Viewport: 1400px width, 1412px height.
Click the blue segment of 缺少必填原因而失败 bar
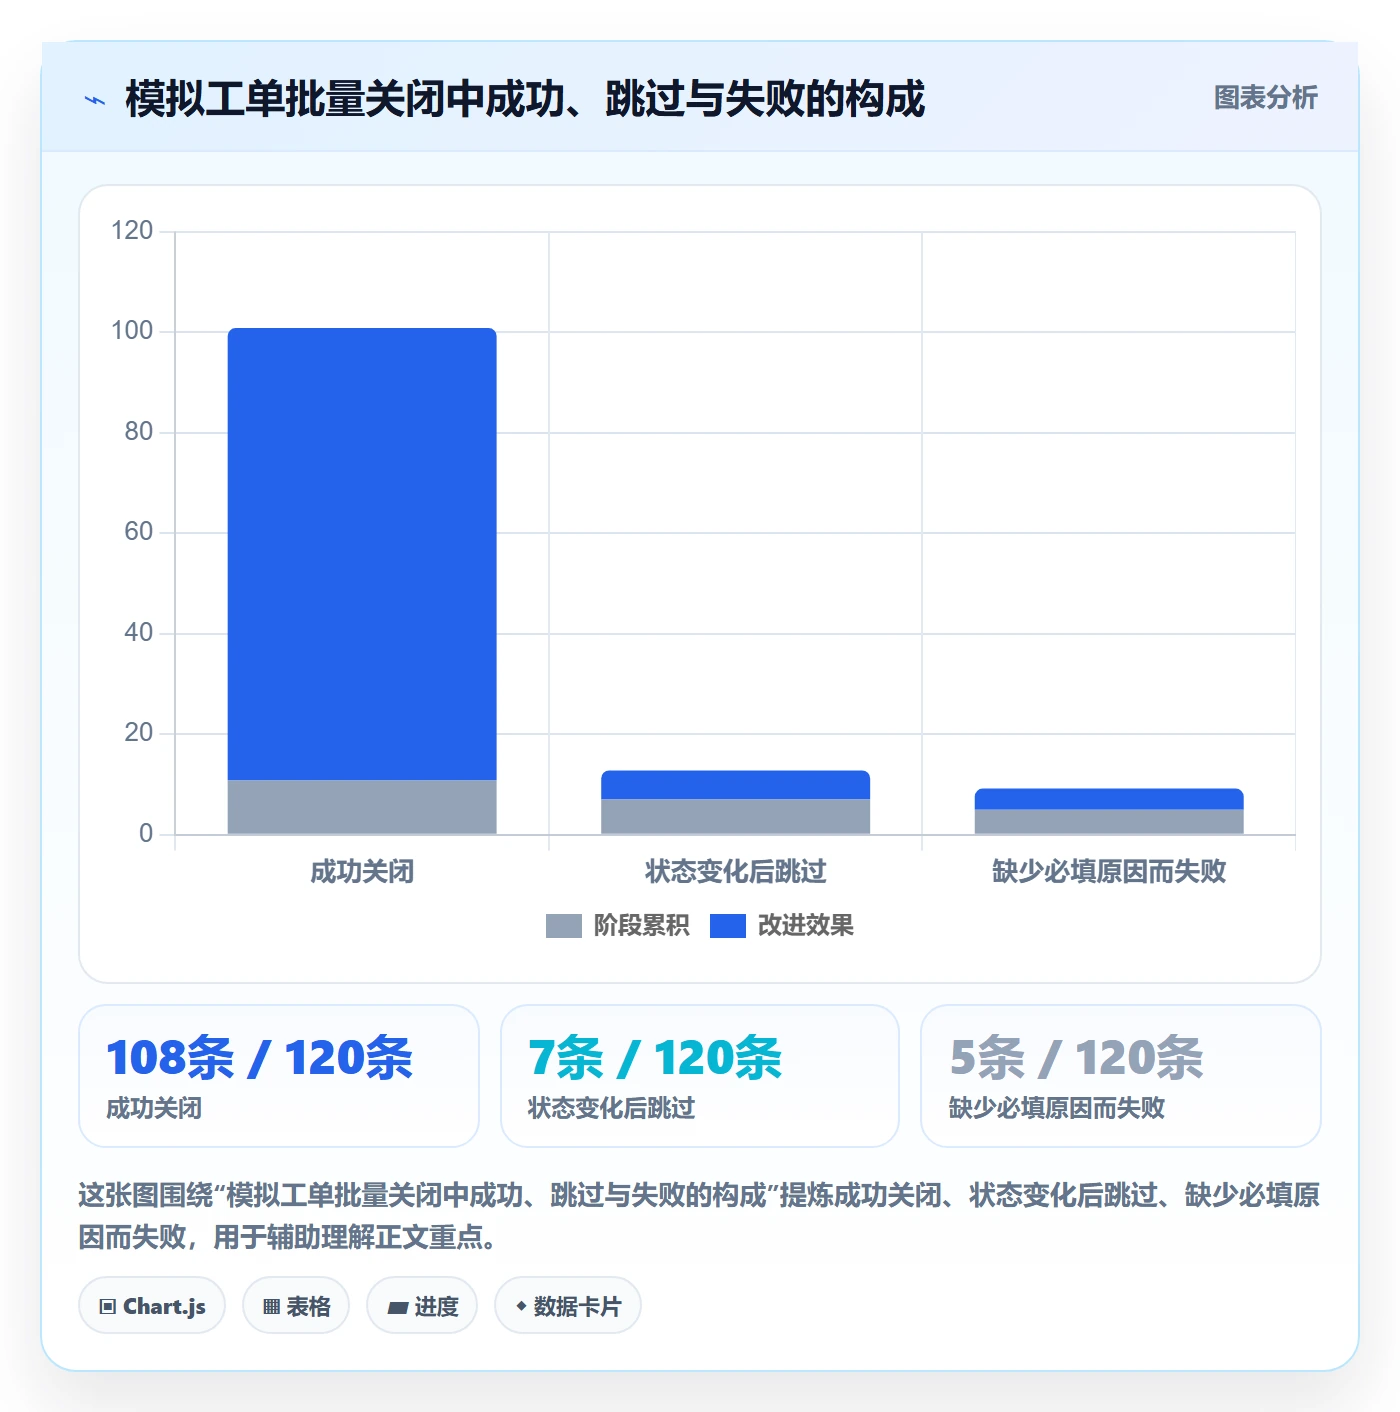click(1109, 799)
